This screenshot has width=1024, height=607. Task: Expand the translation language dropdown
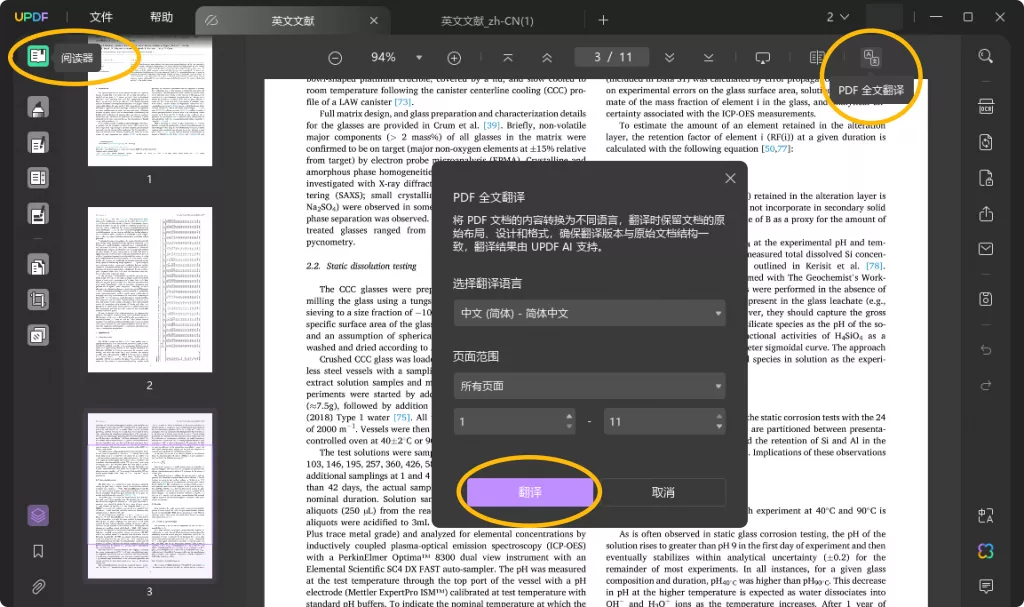point(589,313)
